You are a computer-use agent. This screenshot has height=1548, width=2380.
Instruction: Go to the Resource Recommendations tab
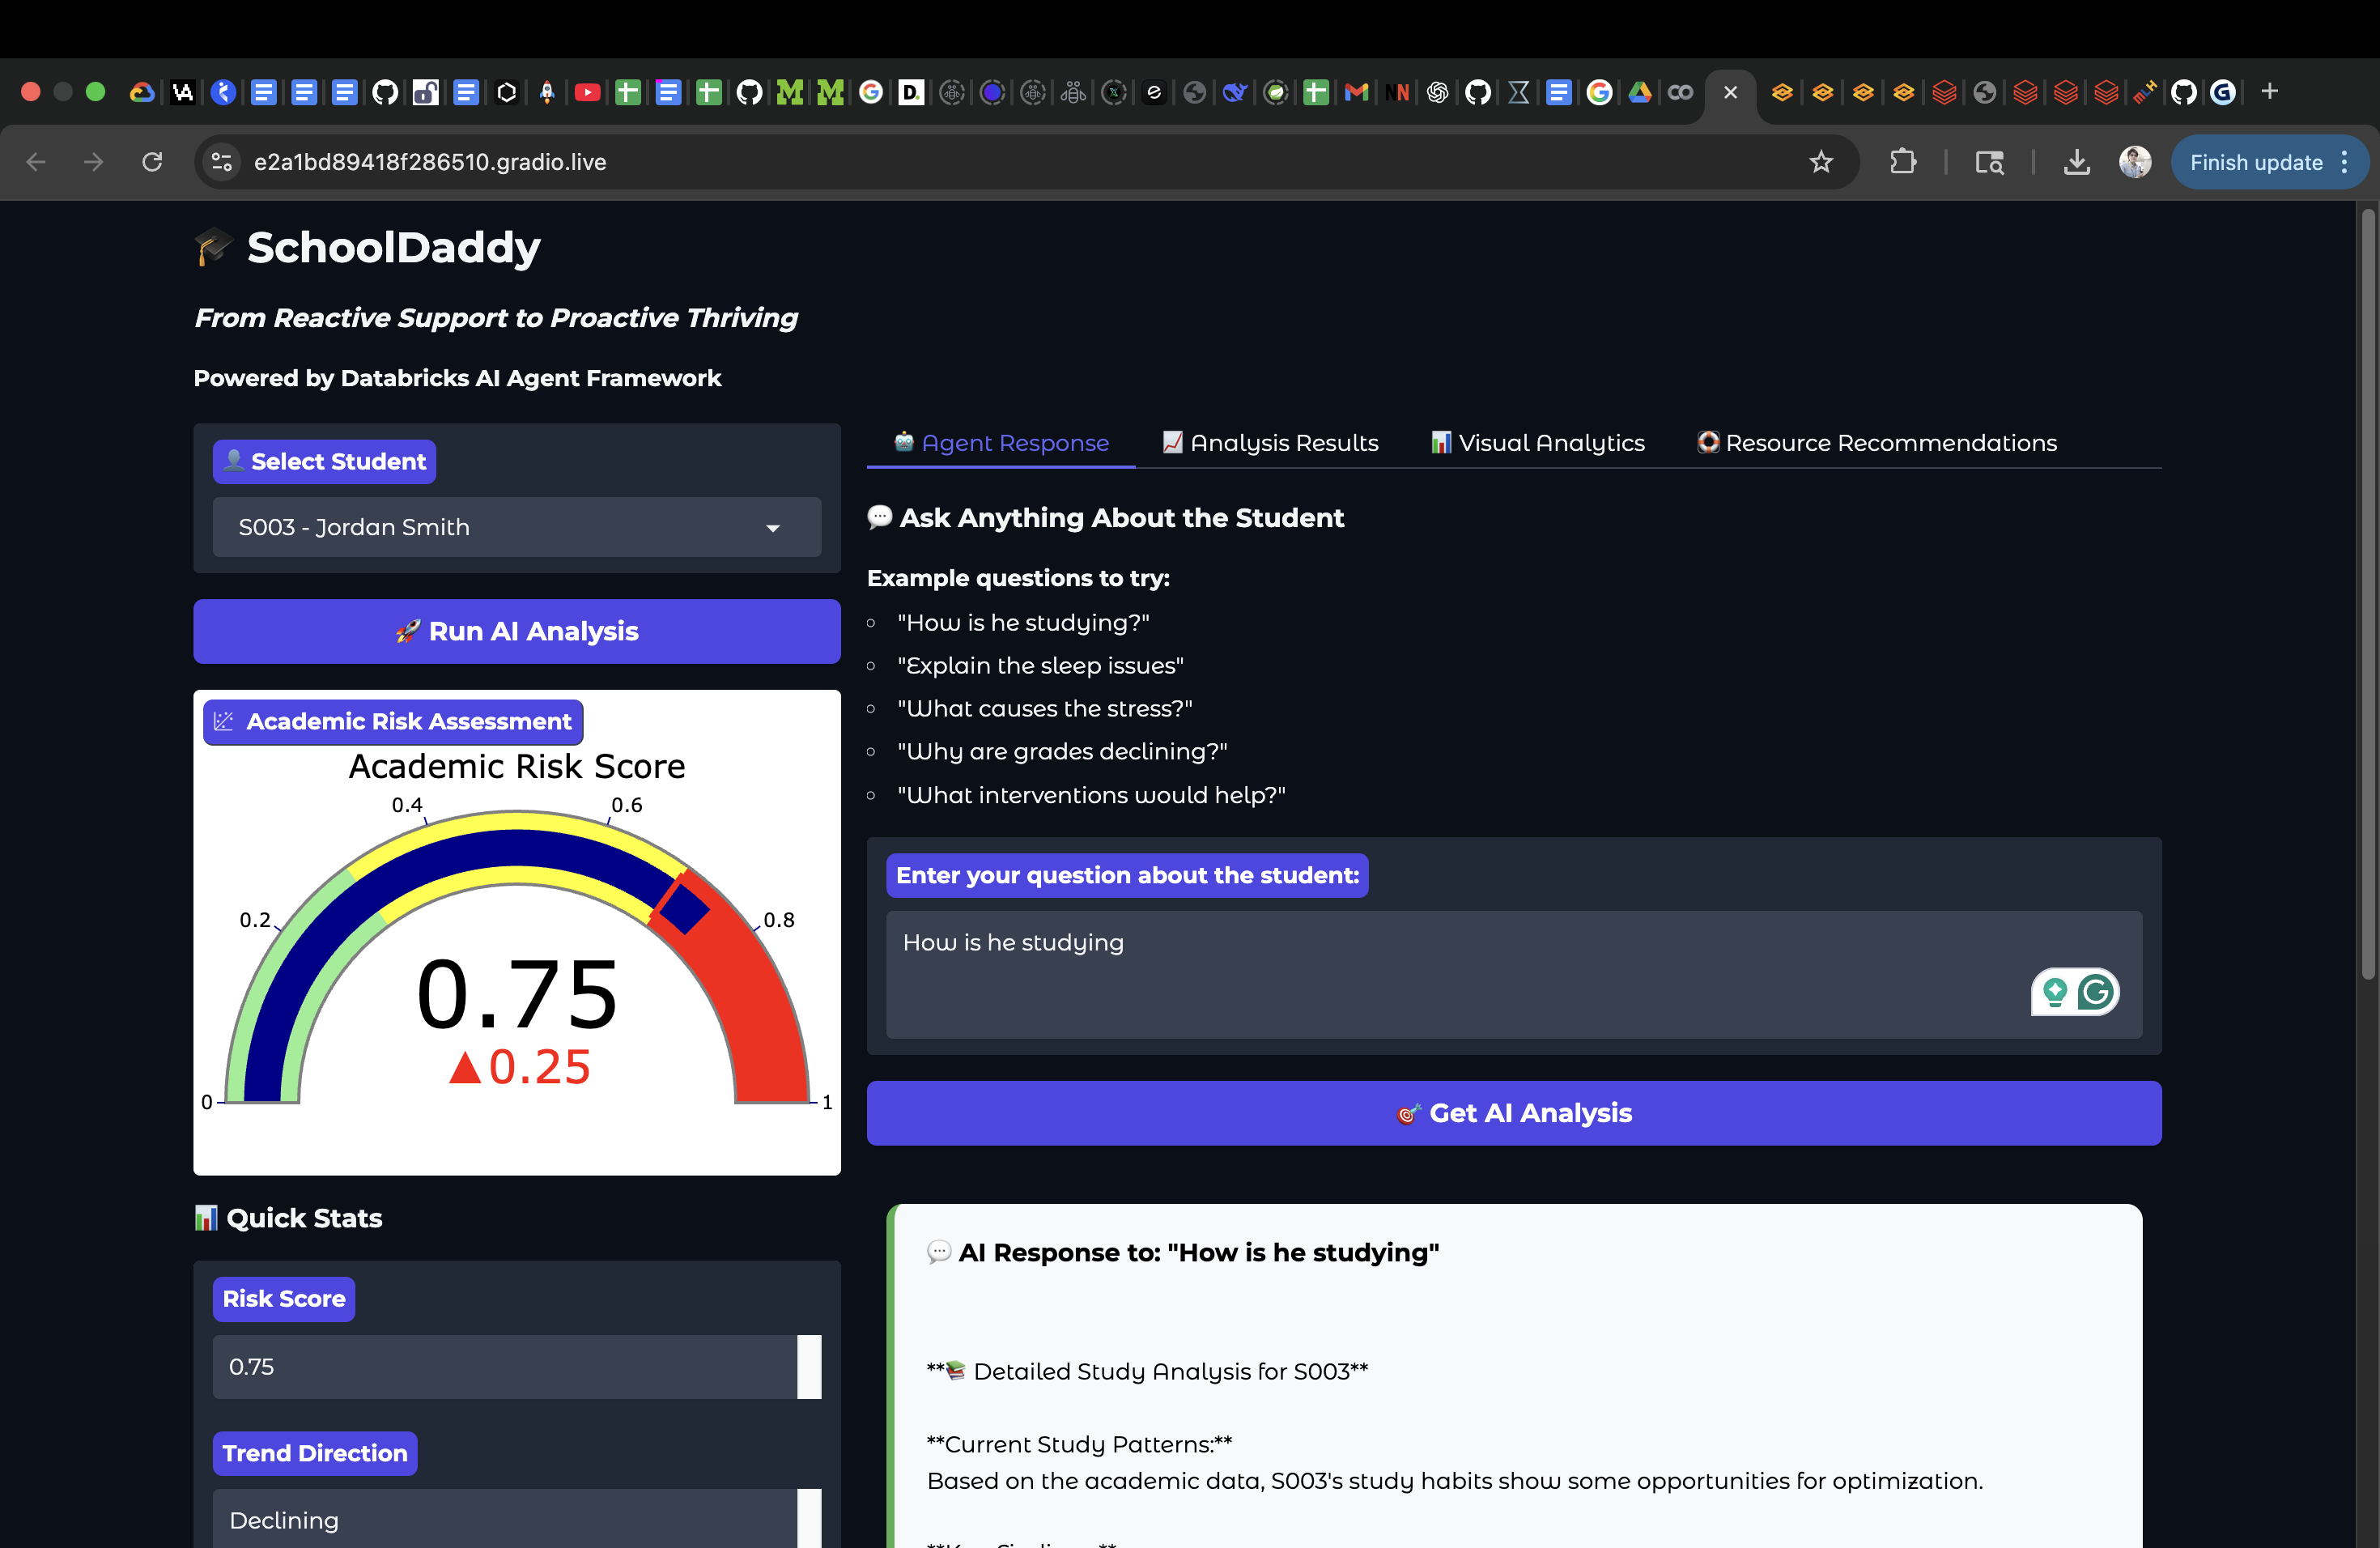pyautogui.click(x=1876, y=443)
